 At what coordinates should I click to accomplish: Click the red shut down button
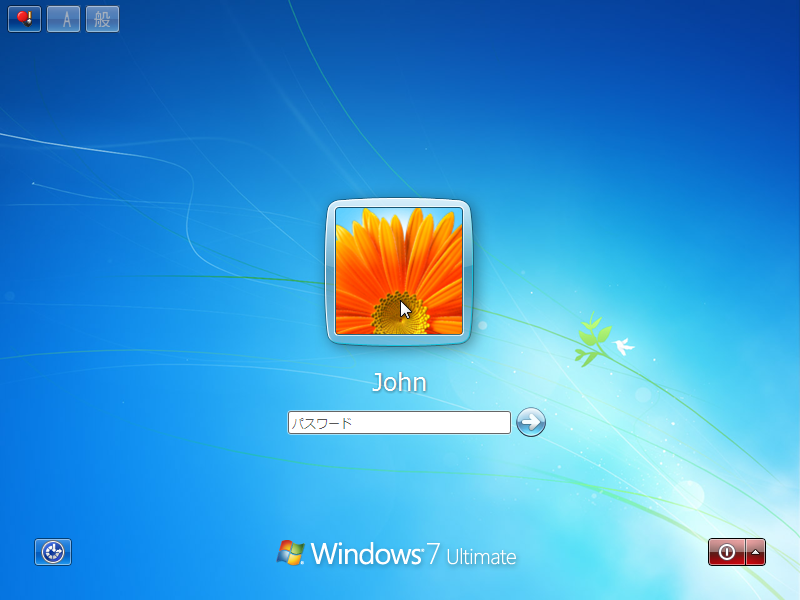pos(727,552)
